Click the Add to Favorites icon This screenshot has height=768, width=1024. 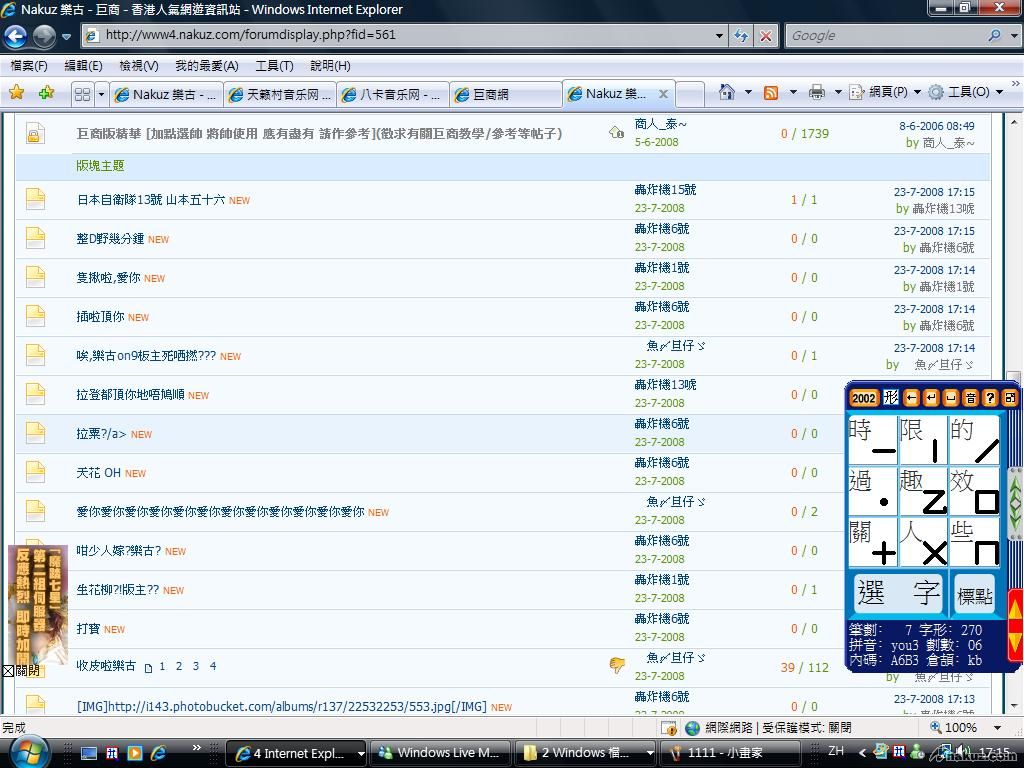pos(46,93)
